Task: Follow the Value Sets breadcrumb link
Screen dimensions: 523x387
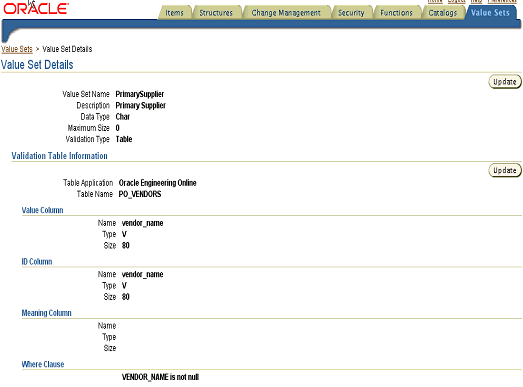Action: point(17,49)
